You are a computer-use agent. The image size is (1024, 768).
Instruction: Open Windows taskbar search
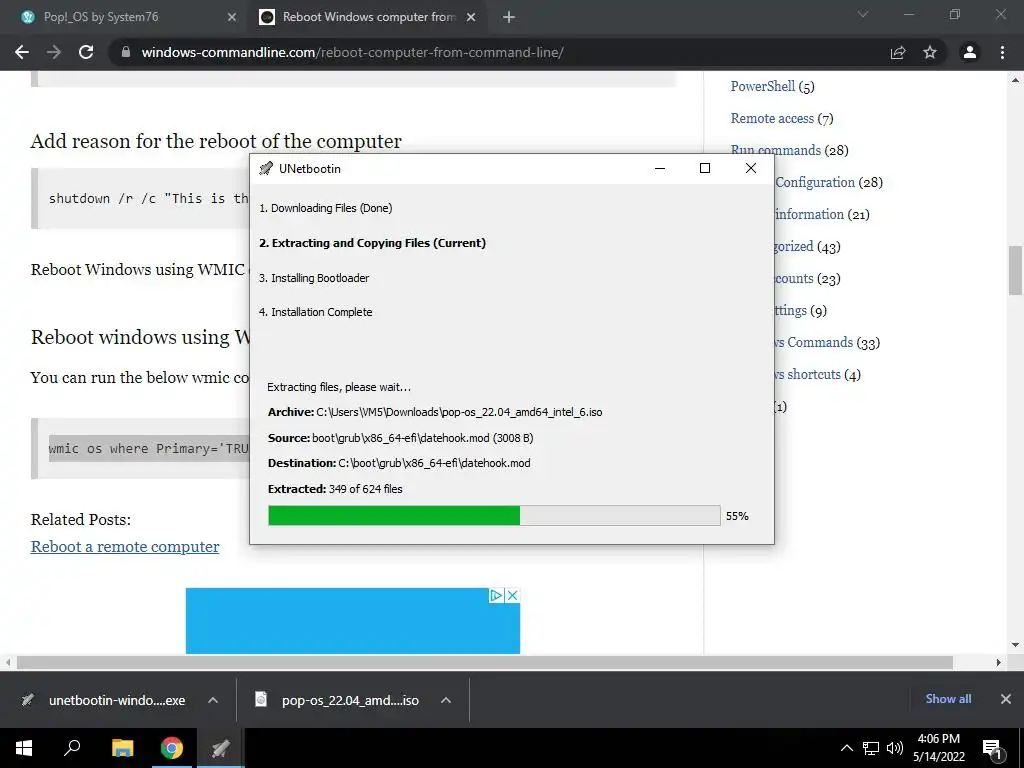pyautogui.click(x=72, y=748)
